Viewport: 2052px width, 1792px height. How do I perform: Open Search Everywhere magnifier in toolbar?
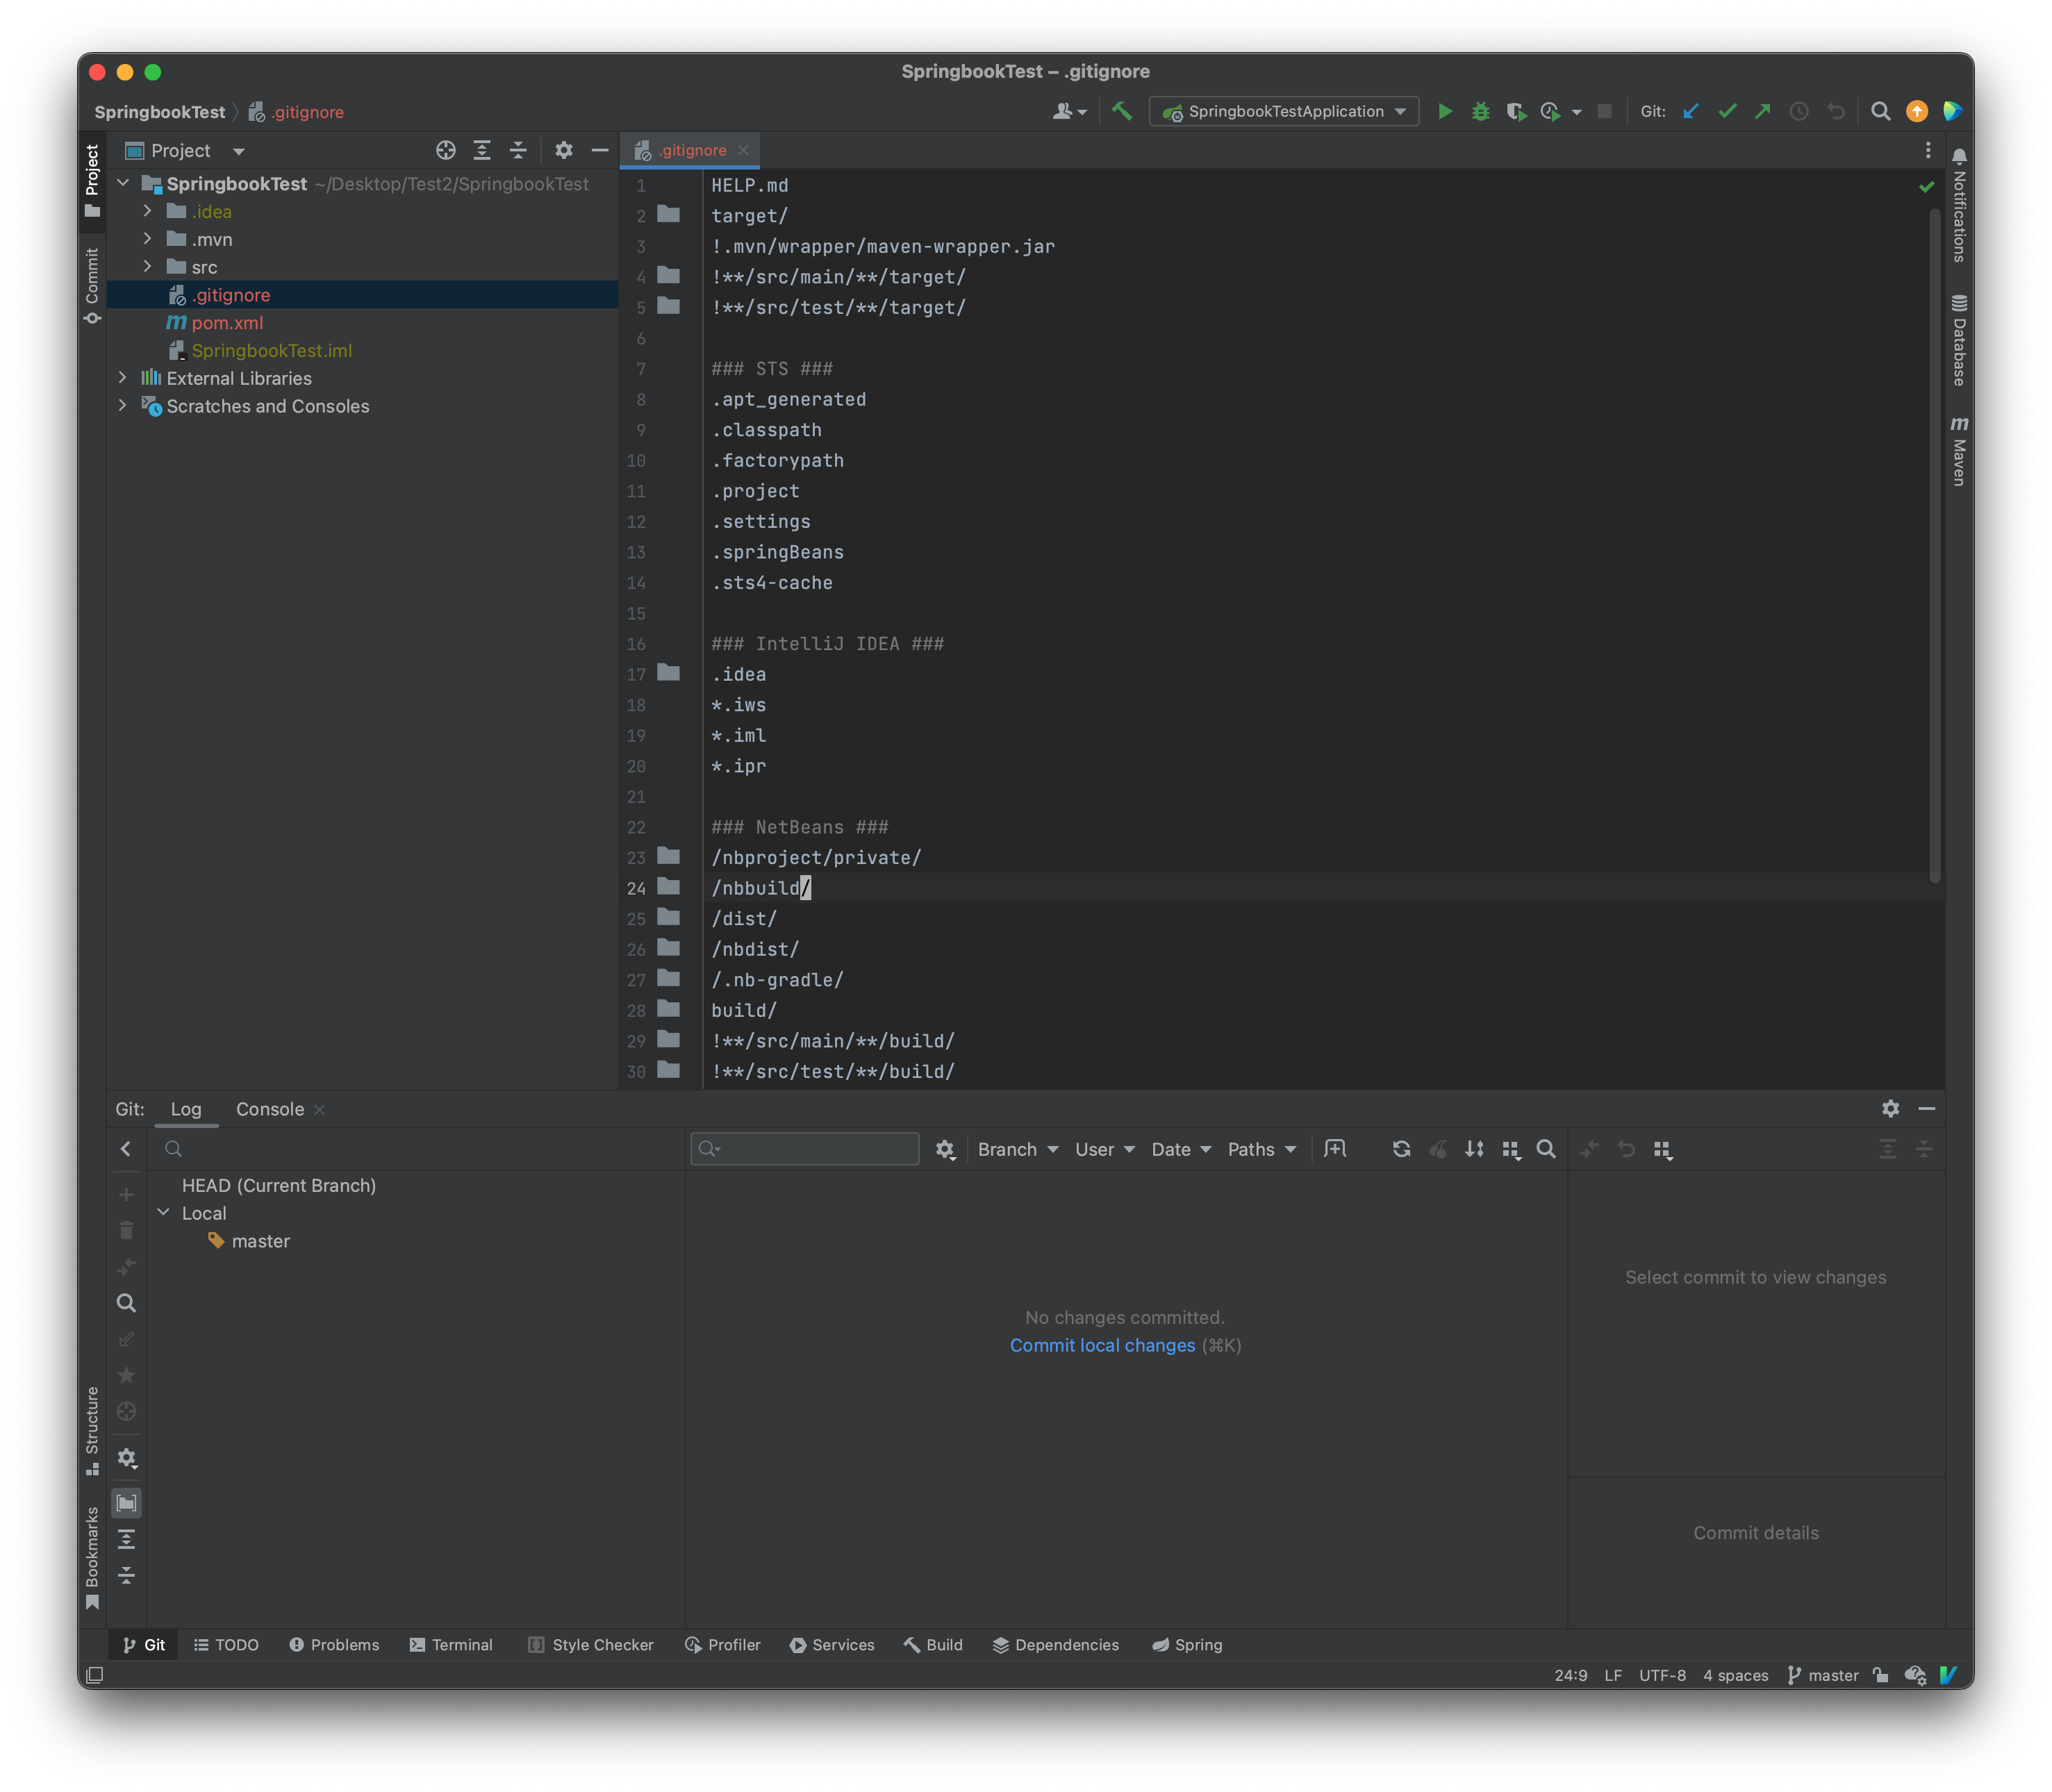coord(1880,111)
